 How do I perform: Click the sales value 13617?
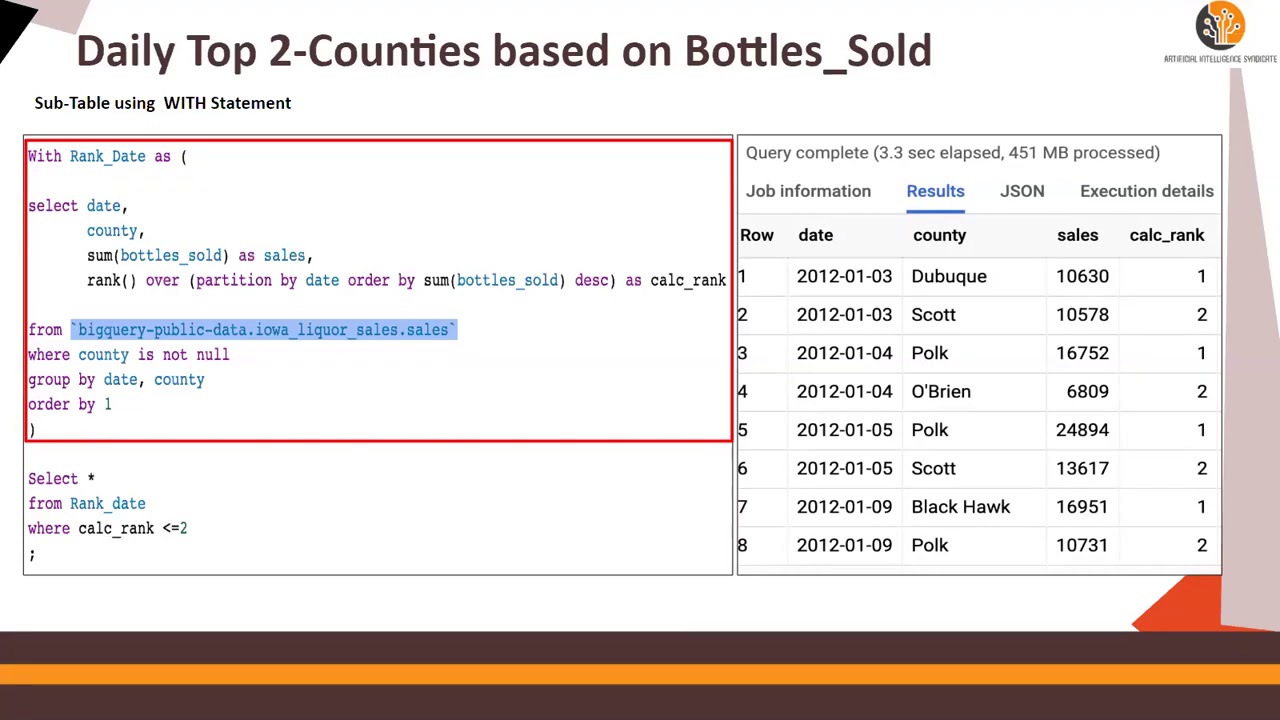pyautogui.click(x=1082, y=468)
